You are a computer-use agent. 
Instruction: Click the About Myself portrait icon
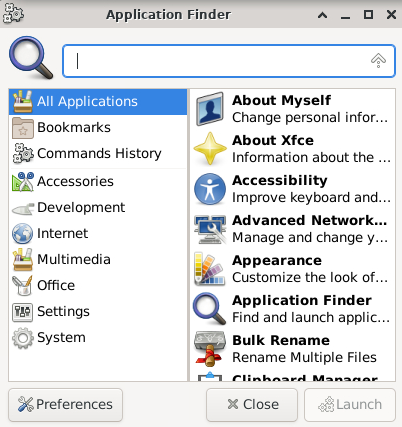pos(210,109)
